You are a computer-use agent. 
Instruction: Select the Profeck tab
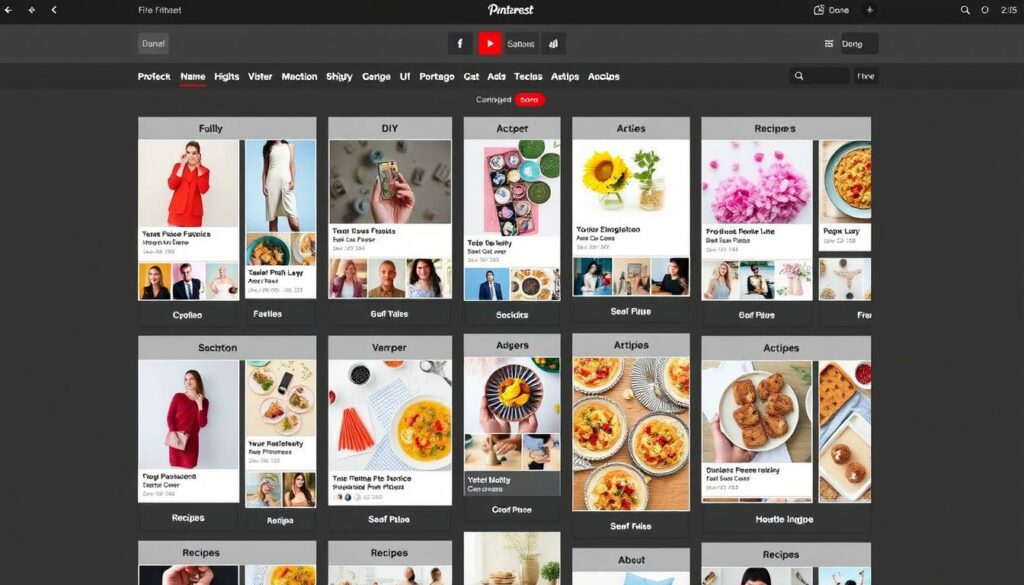coord(153,76)
